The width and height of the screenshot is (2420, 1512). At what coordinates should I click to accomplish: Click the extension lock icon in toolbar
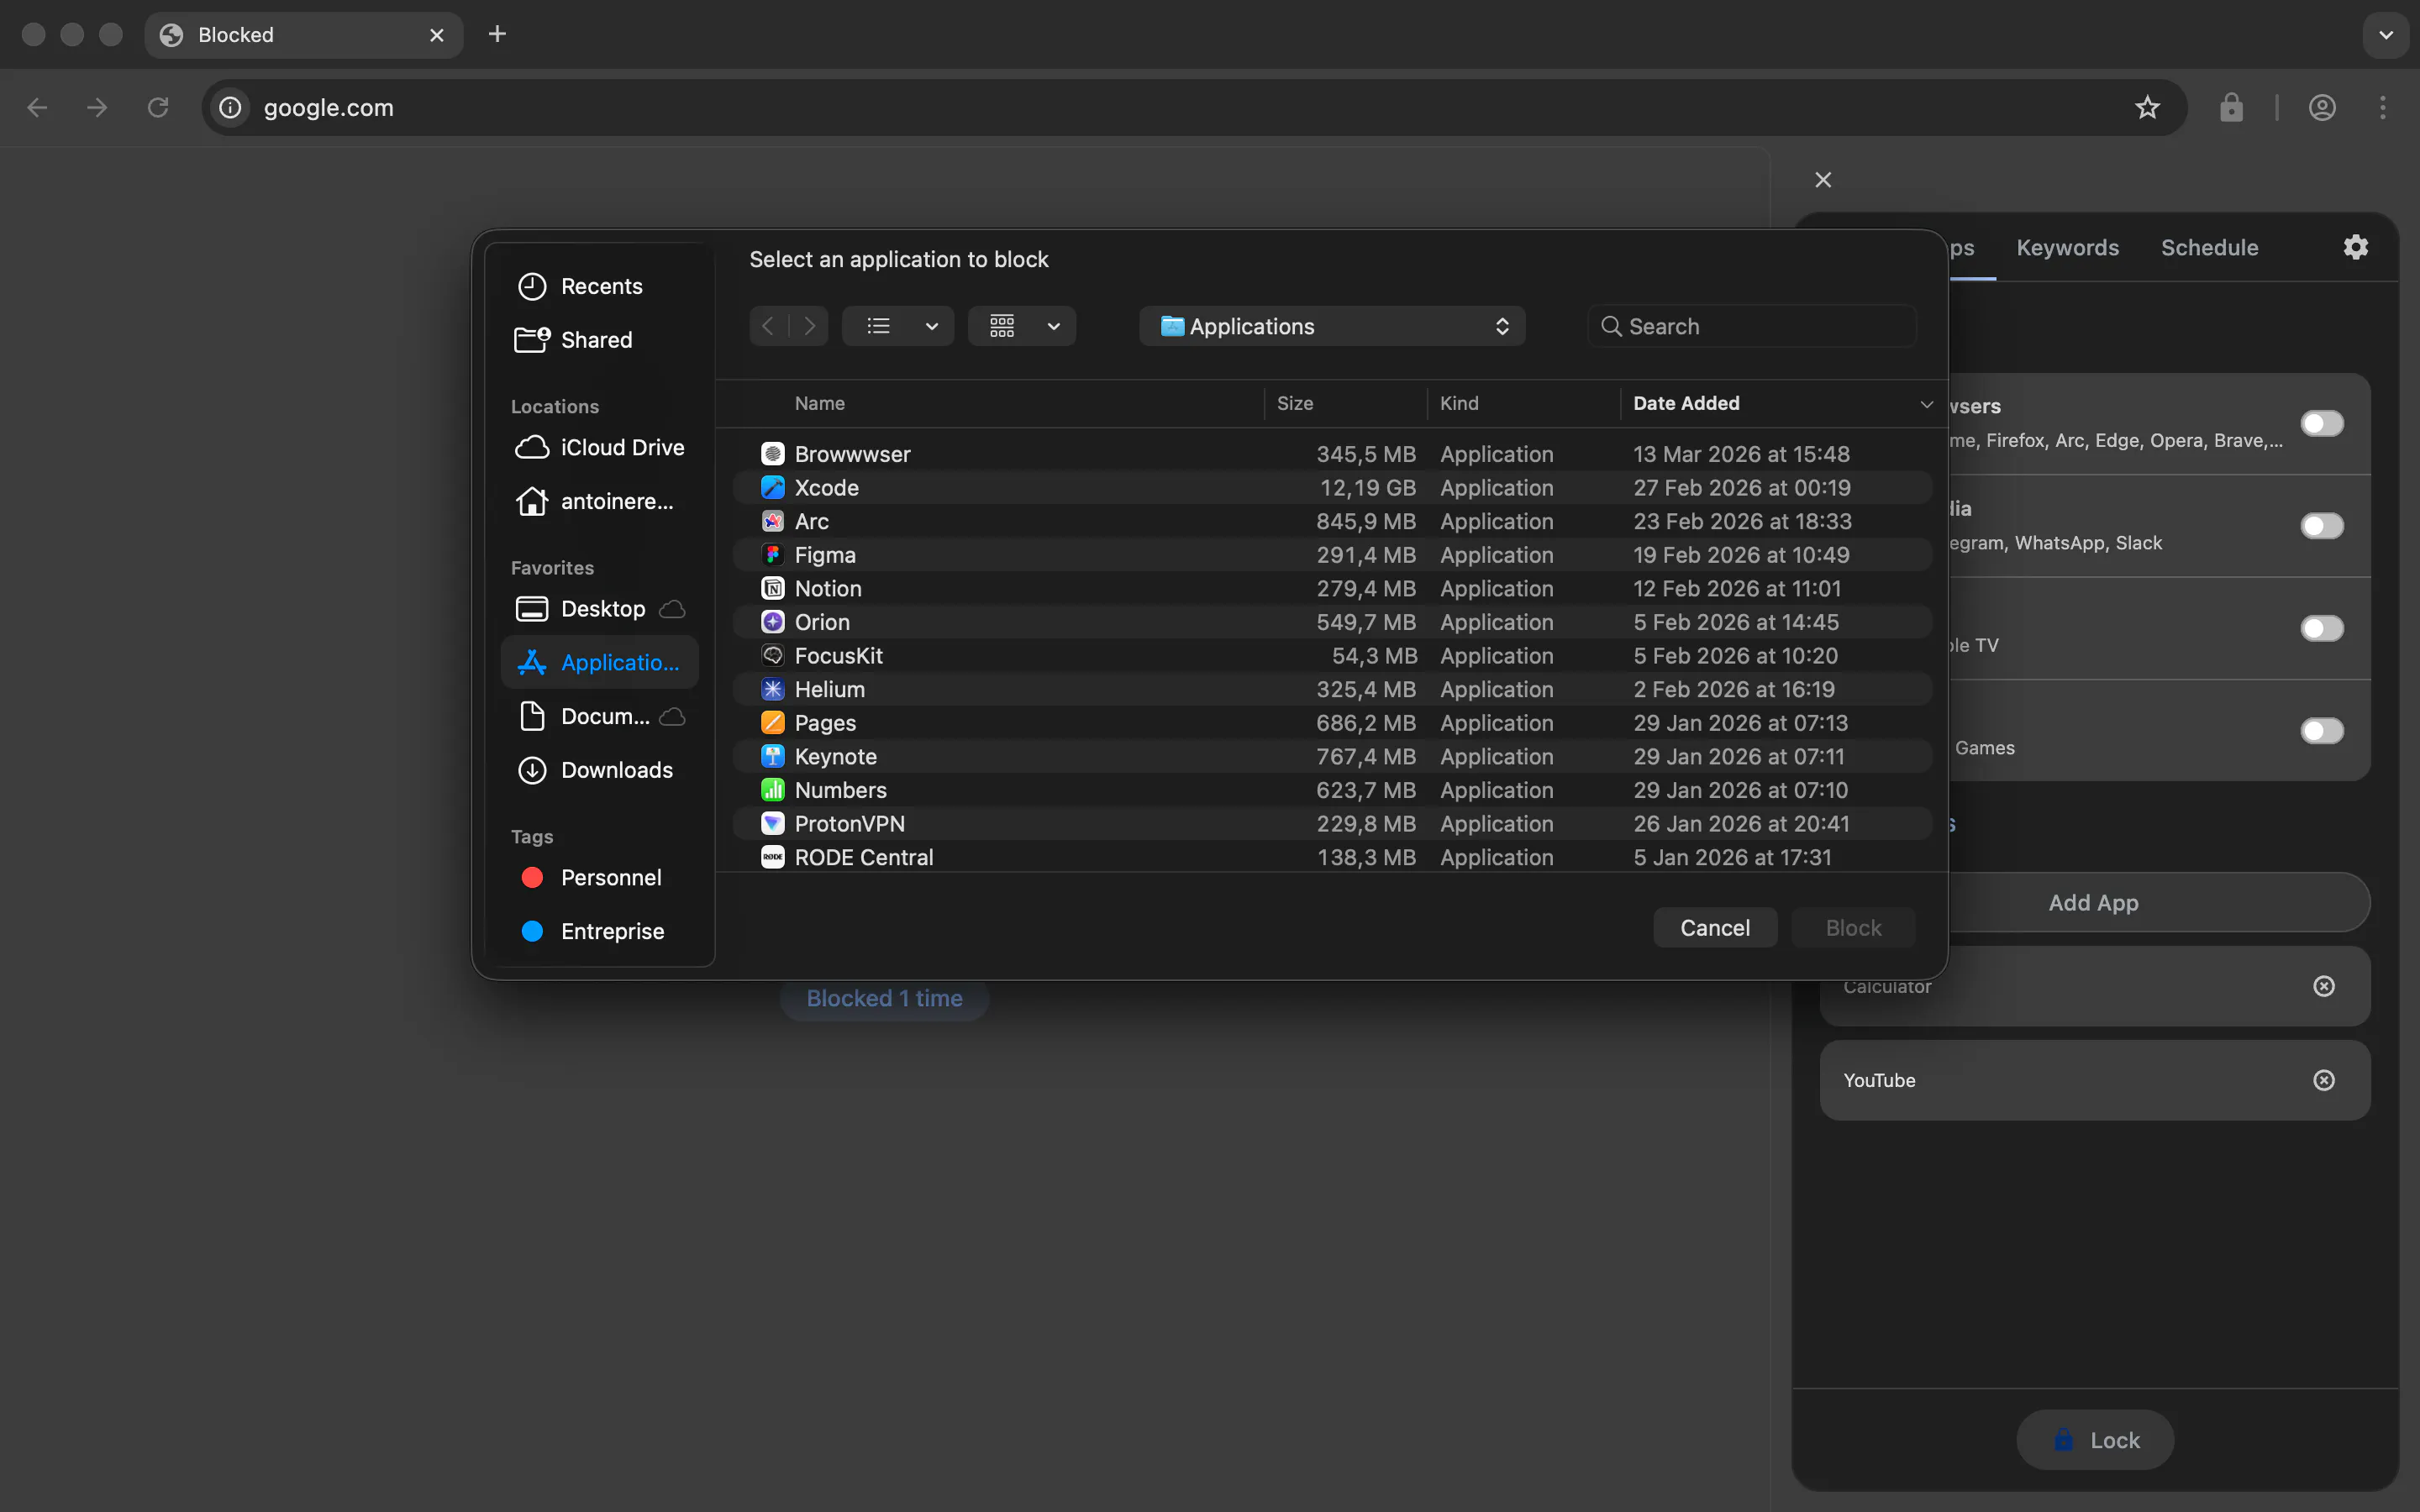pyautogui.click(x=2231, y=107)
